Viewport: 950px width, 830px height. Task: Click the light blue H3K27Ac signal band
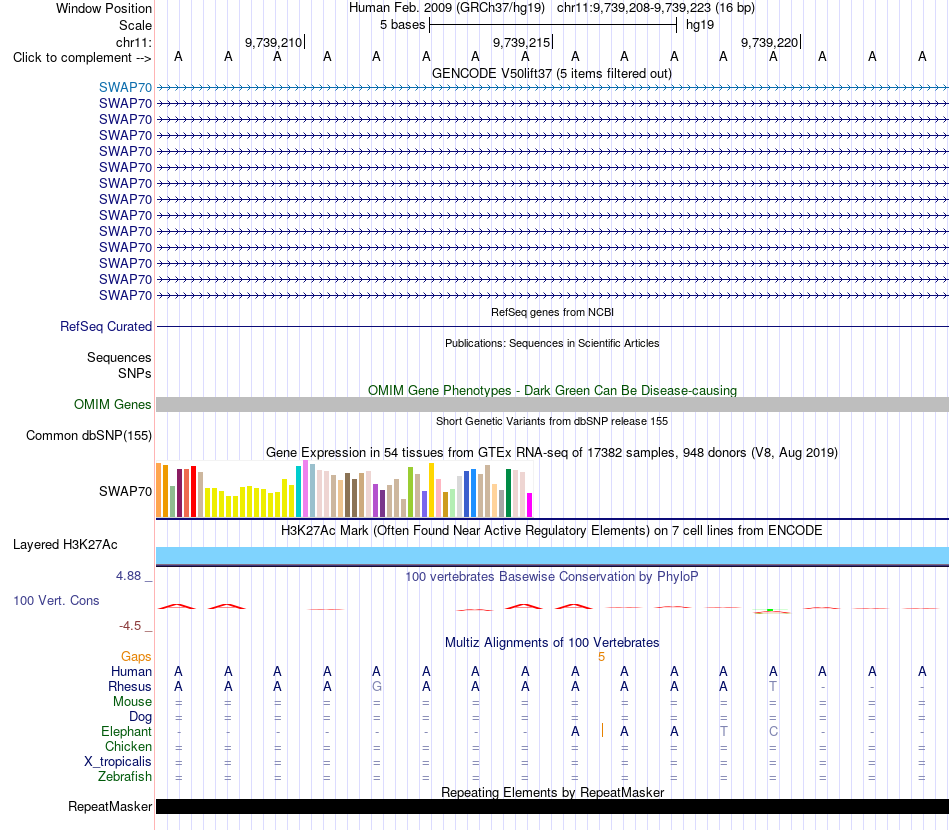[552, 556]
